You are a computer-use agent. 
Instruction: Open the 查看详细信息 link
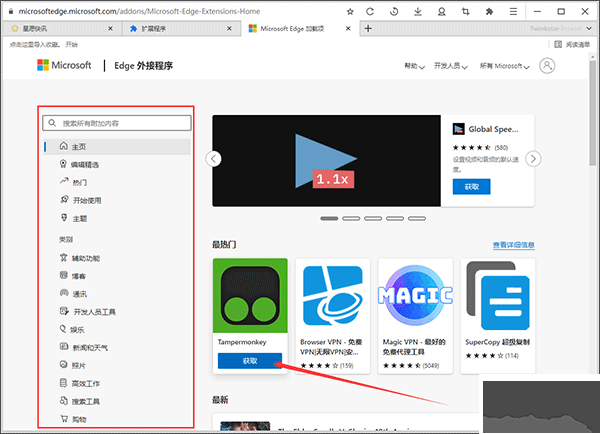coord(513,245)
